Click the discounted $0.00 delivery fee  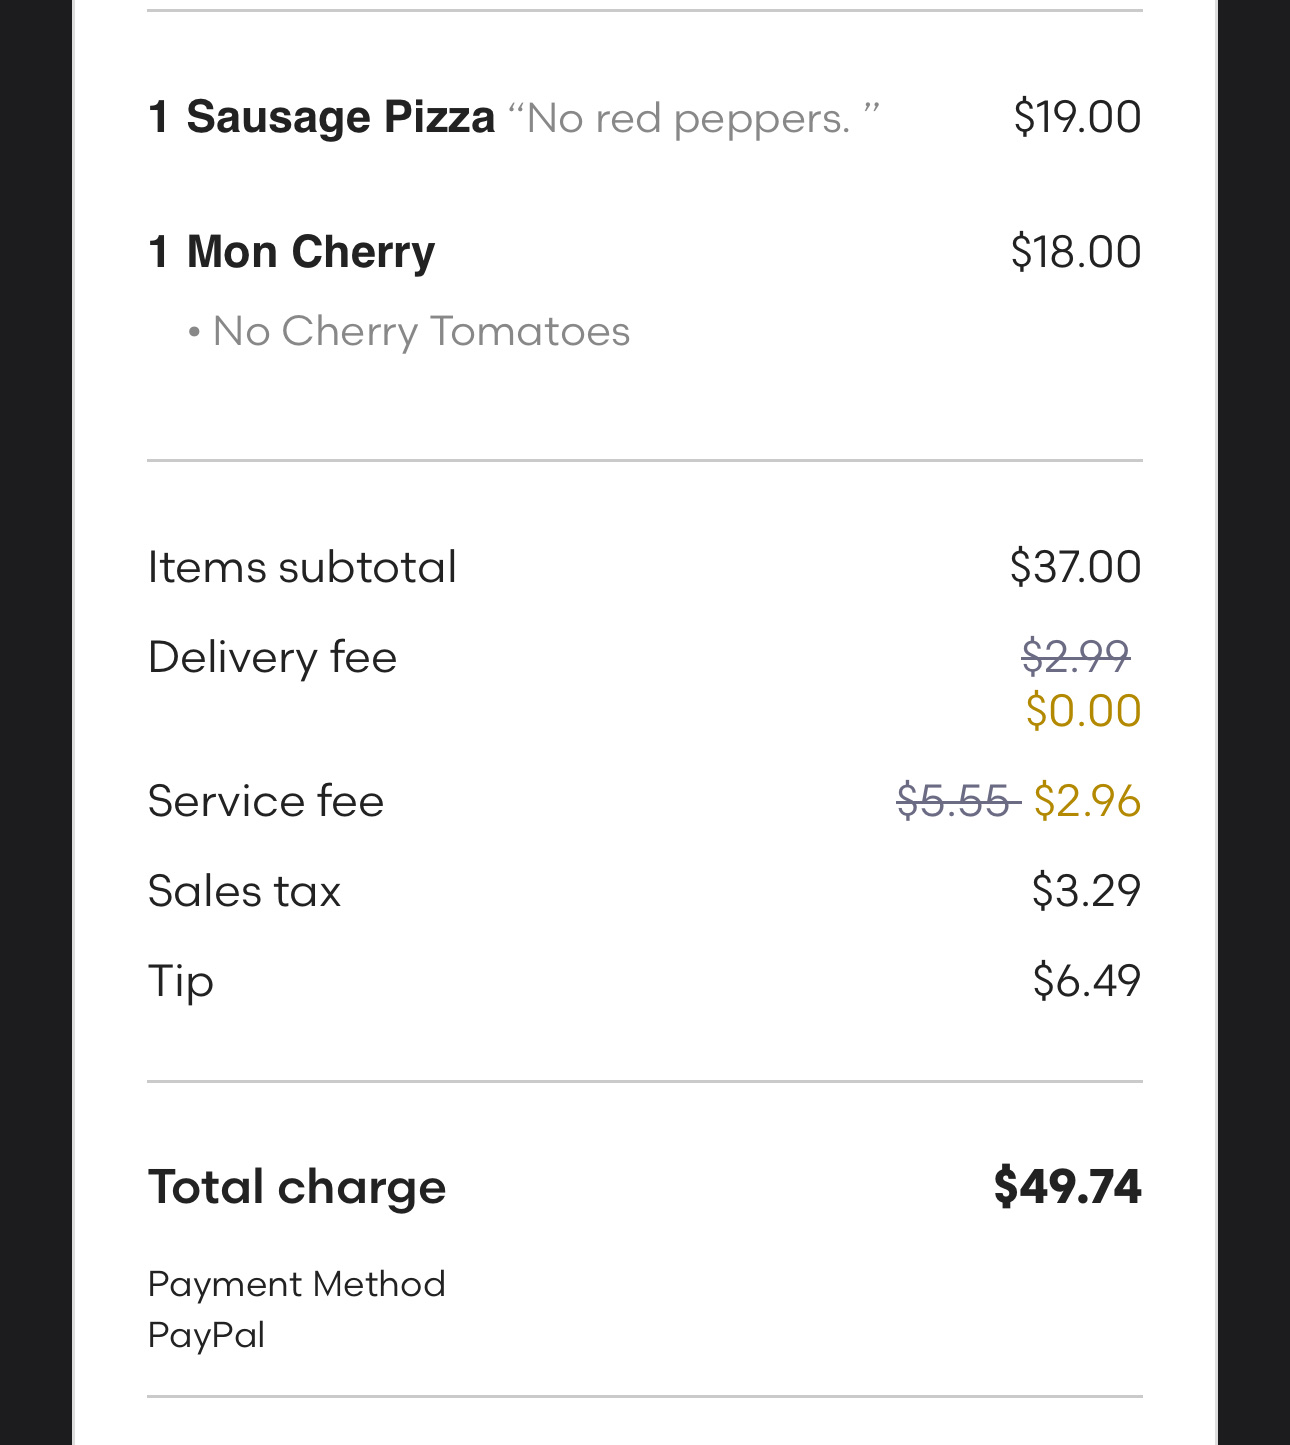tap(1083, 711)
